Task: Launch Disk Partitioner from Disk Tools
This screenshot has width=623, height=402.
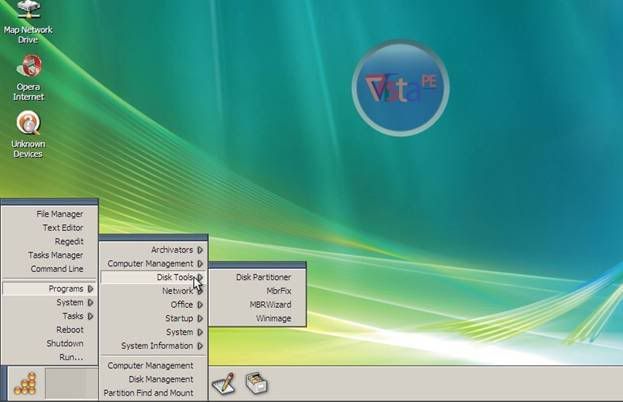Action: [x=257, y=277]
